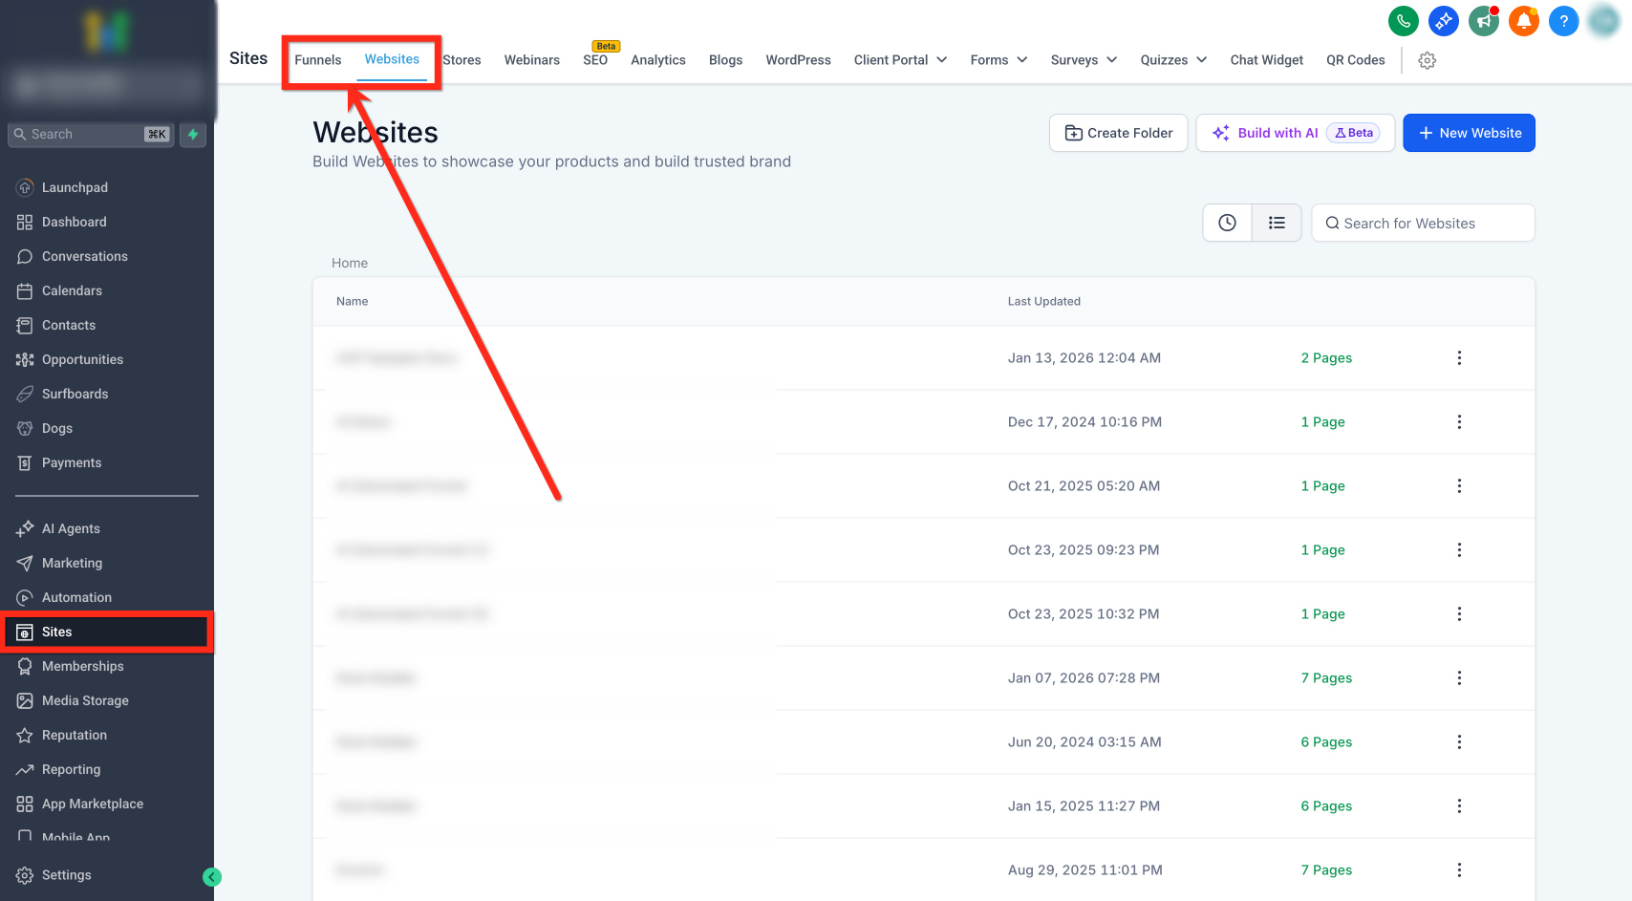Screen dimensions: 1632x901
Task: Focus the Search for Websites field
Action: [x=1423, y=223]
